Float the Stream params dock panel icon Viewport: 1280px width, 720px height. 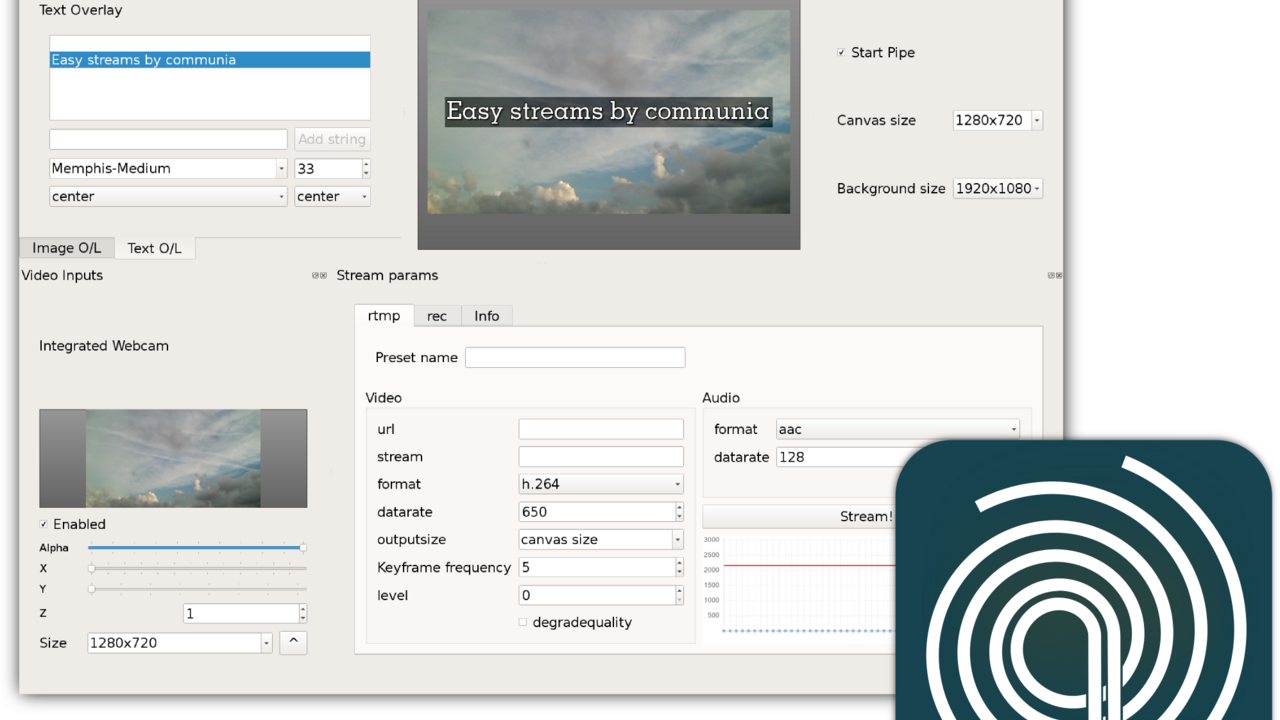tap(1051, 275)
